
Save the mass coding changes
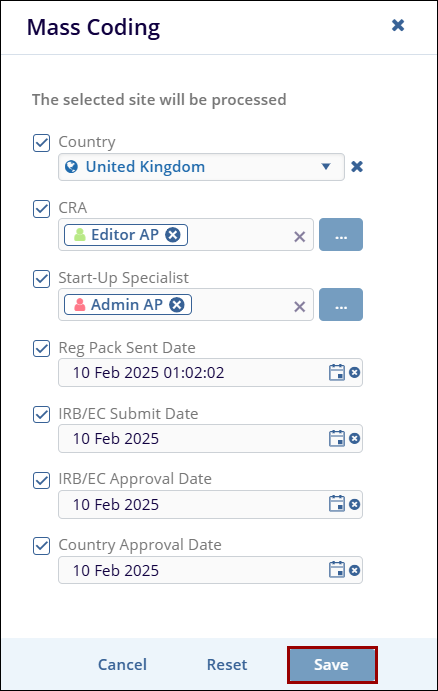(332, 665)
